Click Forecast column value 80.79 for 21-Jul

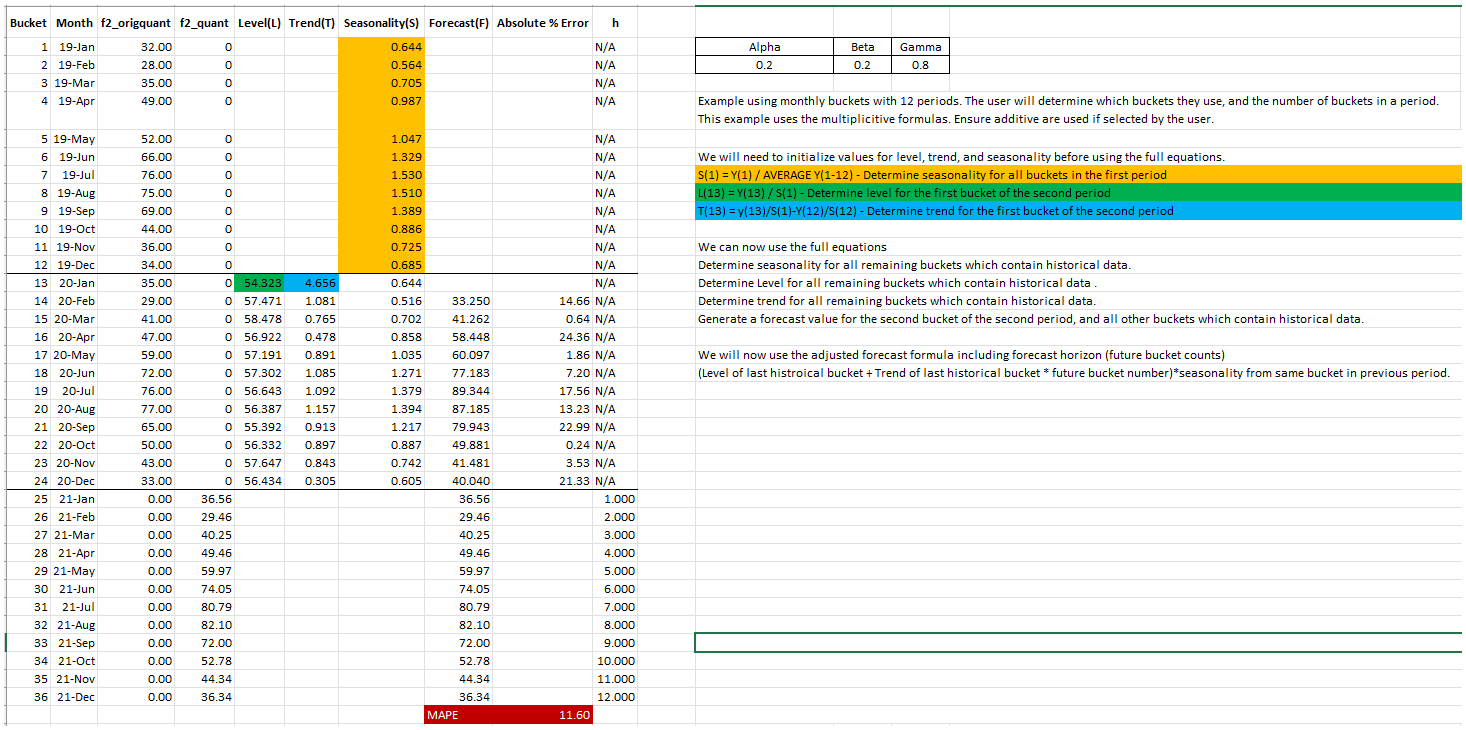[x=459, y=607]
